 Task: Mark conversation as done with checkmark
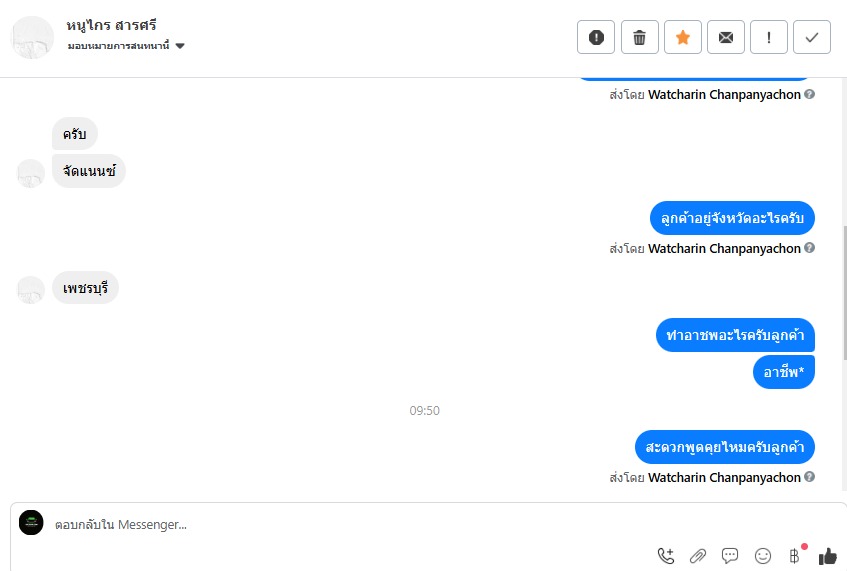point(812,37)
